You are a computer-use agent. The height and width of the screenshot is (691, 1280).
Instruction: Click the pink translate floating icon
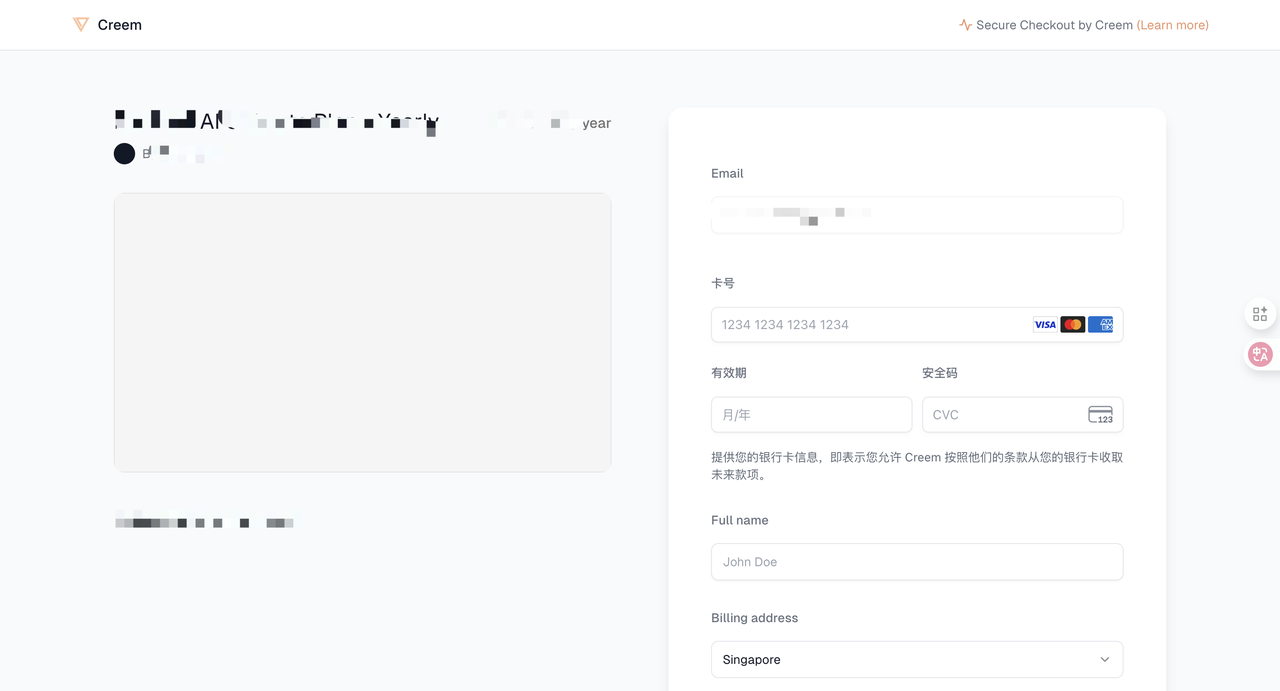pos(1260,354)
